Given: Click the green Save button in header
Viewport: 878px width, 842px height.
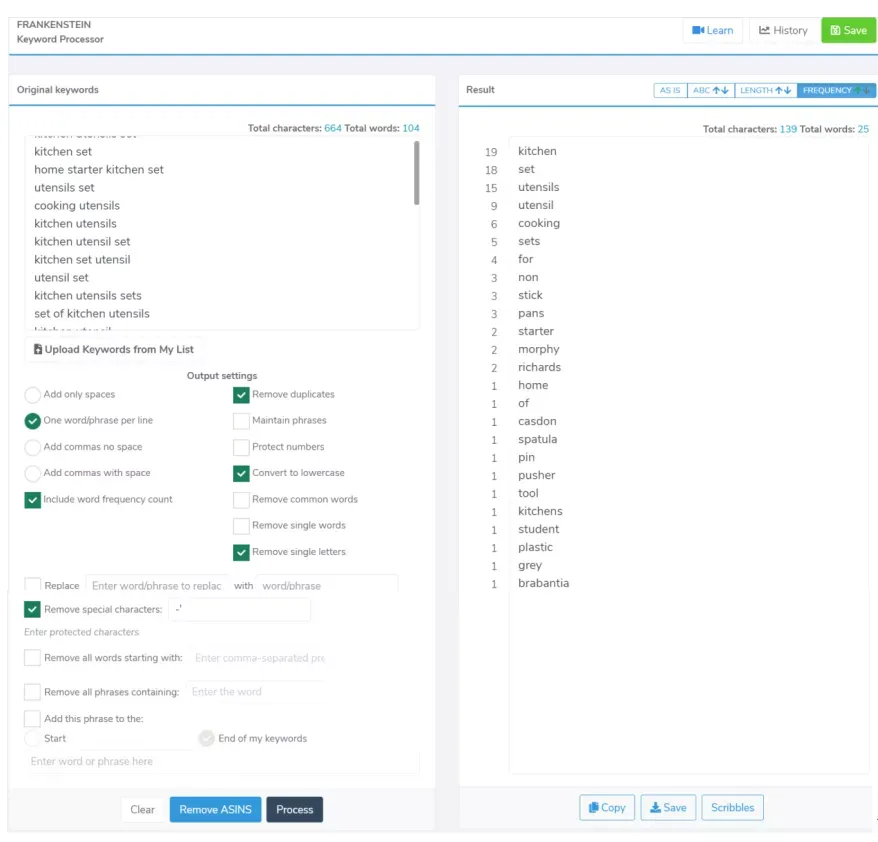Looking at the screenshot, I should point(848,30).
